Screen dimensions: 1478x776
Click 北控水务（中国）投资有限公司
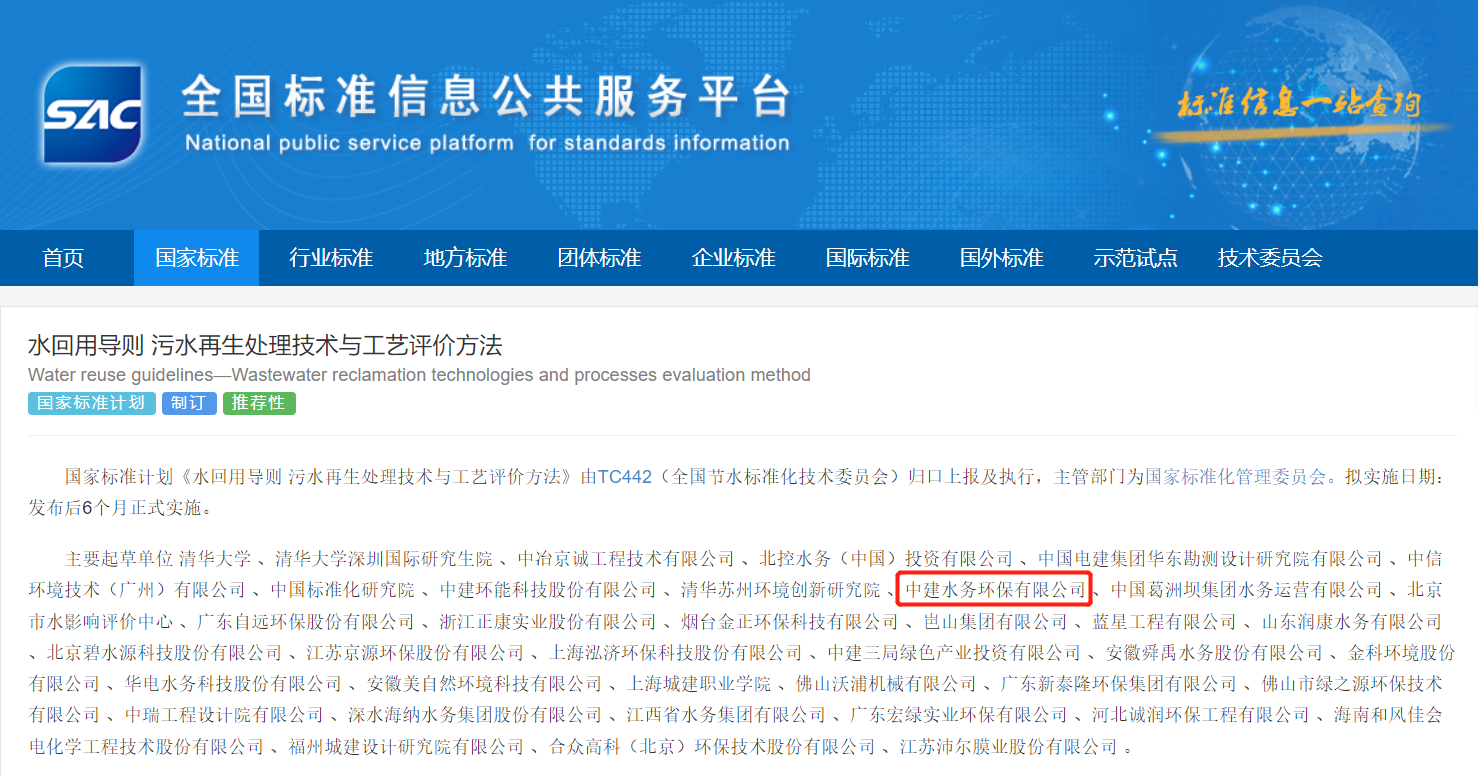tap(886, 559)
